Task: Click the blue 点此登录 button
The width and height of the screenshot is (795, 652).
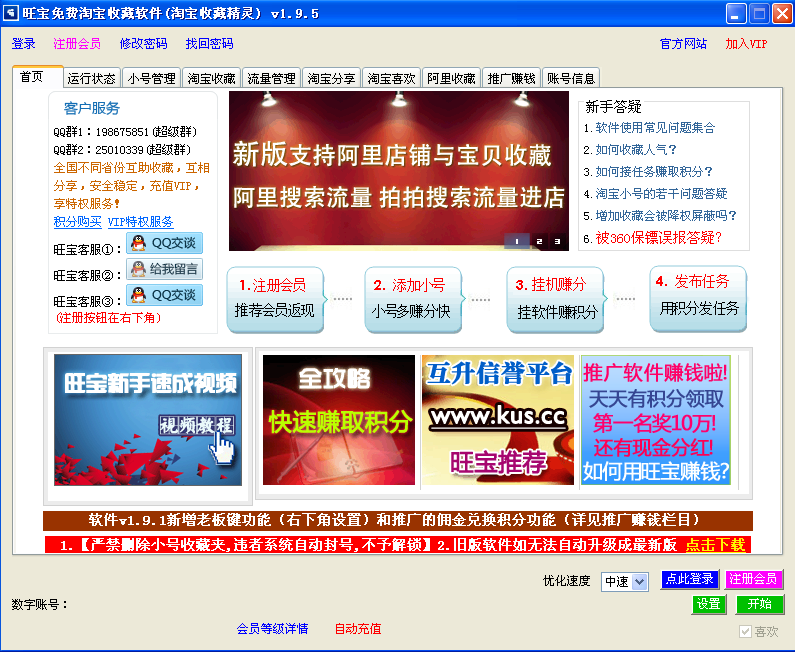Action: (689, 579)
